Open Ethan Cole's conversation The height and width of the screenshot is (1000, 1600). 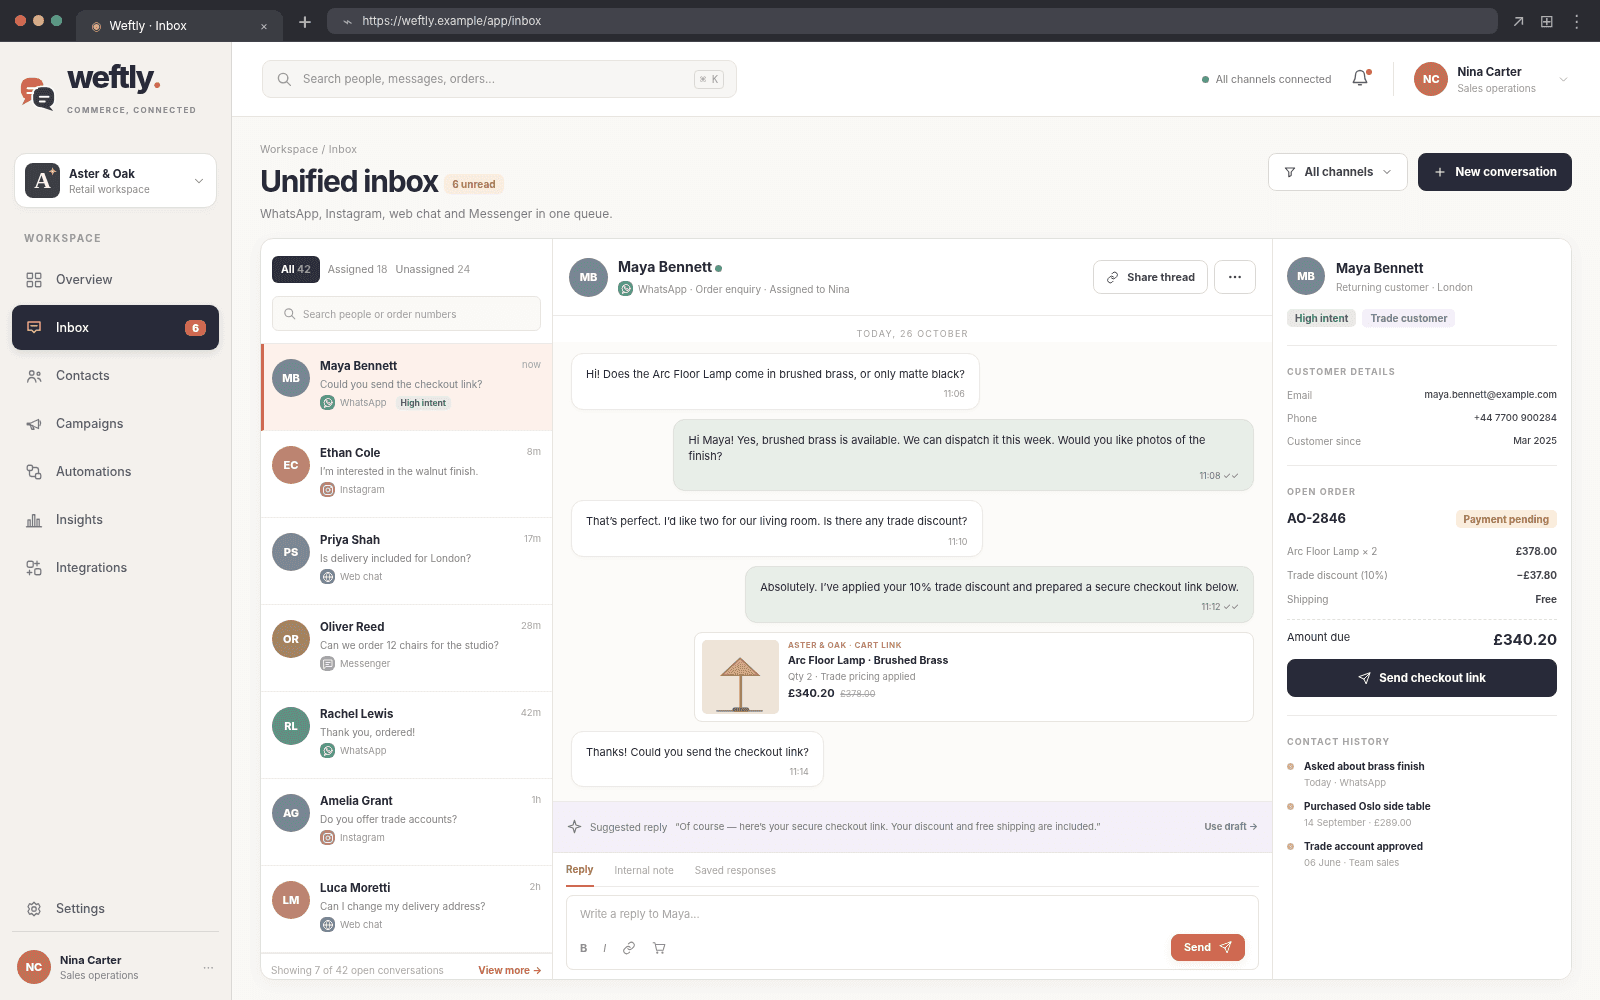tap(406, 474)
